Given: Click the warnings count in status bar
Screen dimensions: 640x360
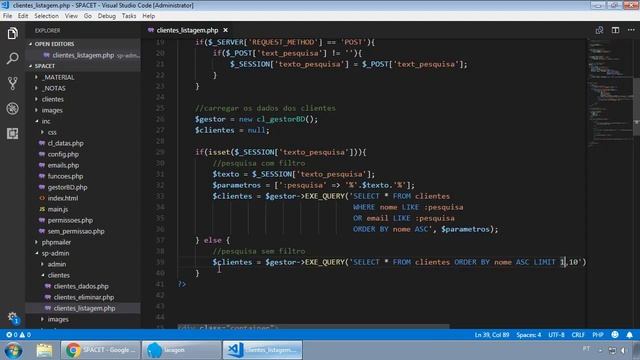Looking at the screenshot, I should [24, 335].
